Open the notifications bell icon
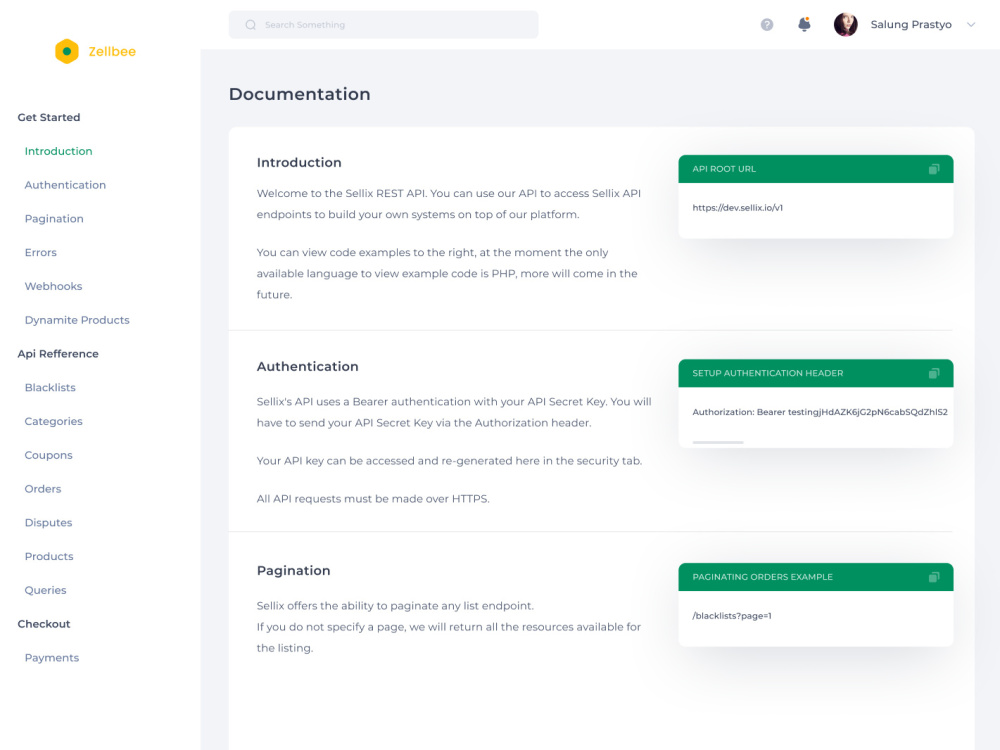1000x750 pixels. click(804, 24)
